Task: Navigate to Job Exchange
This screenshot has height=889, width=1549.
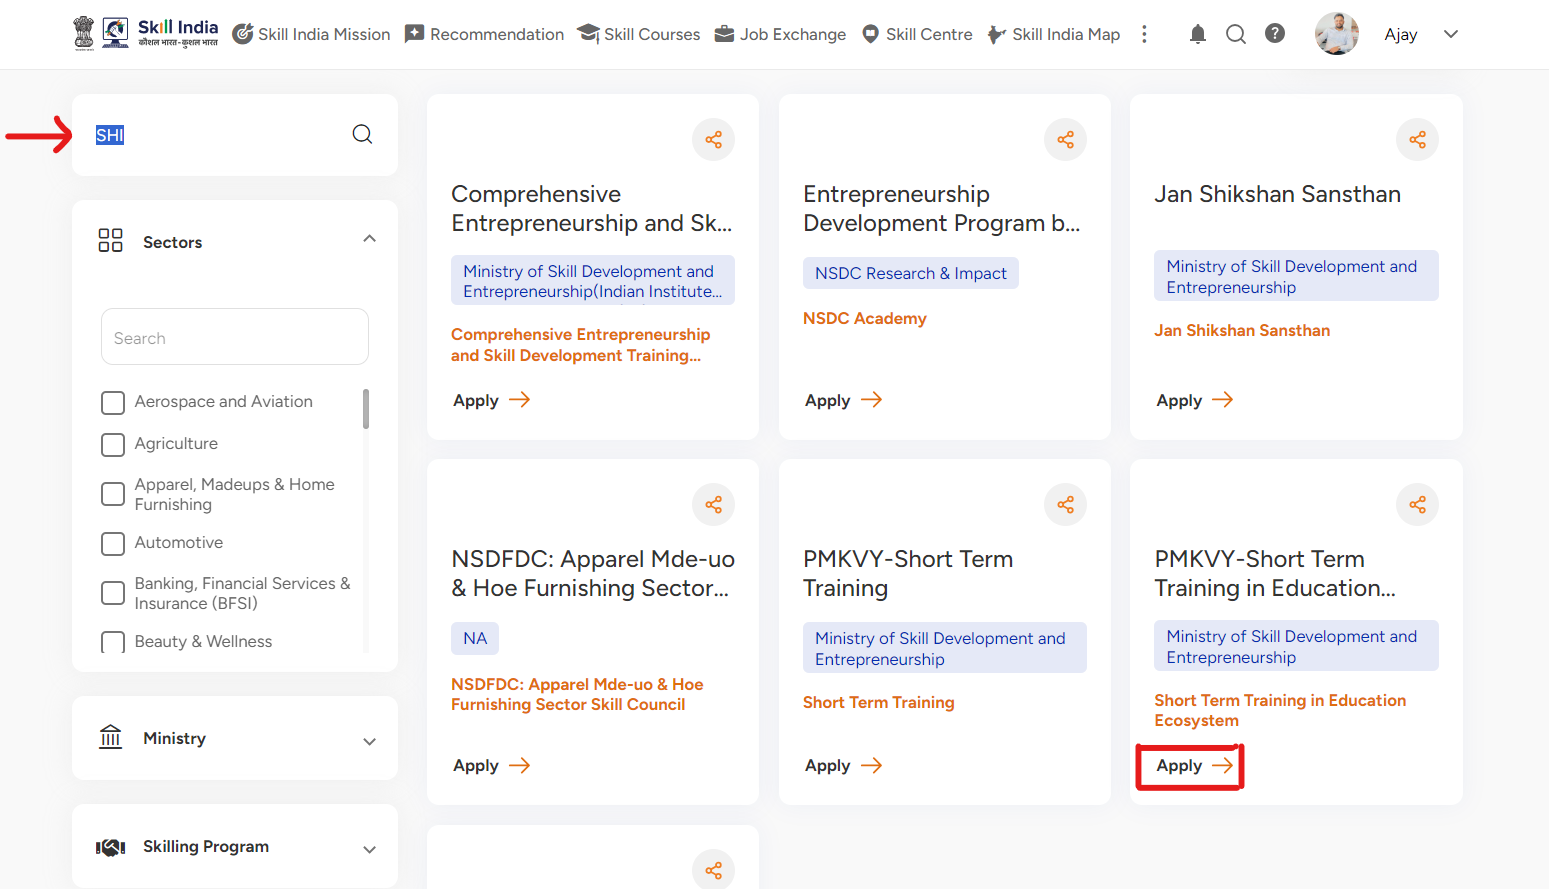Action: pyautogui.click(x=780, y=34)
